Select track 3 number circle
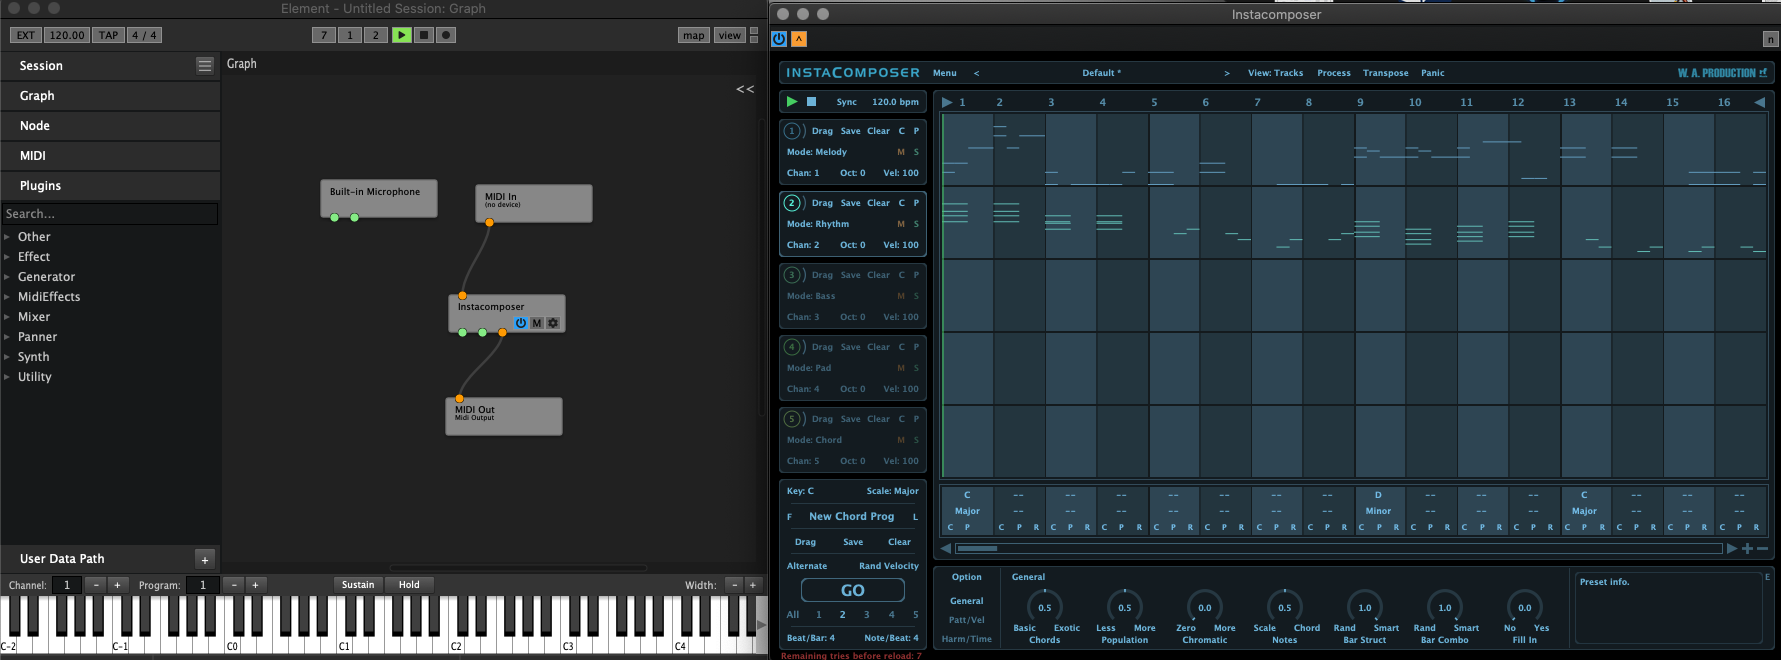Image resolution: width=1781 pixels, height=660 pixels. click(792, 275)
